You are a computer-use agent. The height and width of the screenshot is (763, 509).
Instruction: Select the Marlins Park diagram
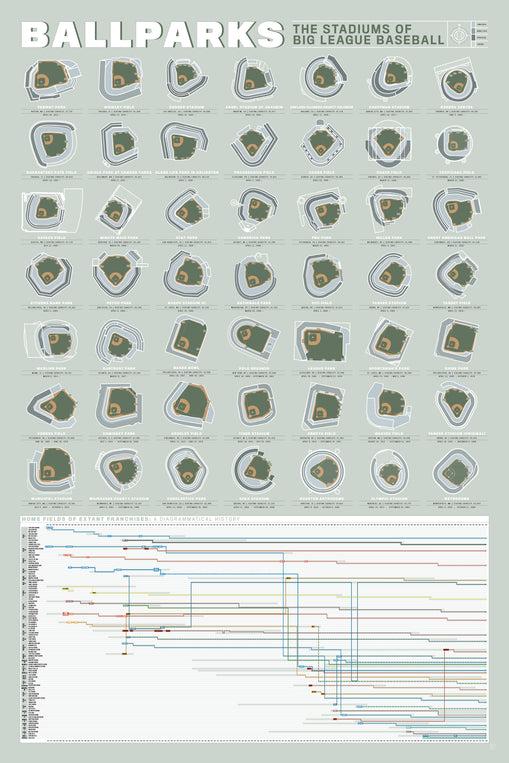click(x=52, y=340)
